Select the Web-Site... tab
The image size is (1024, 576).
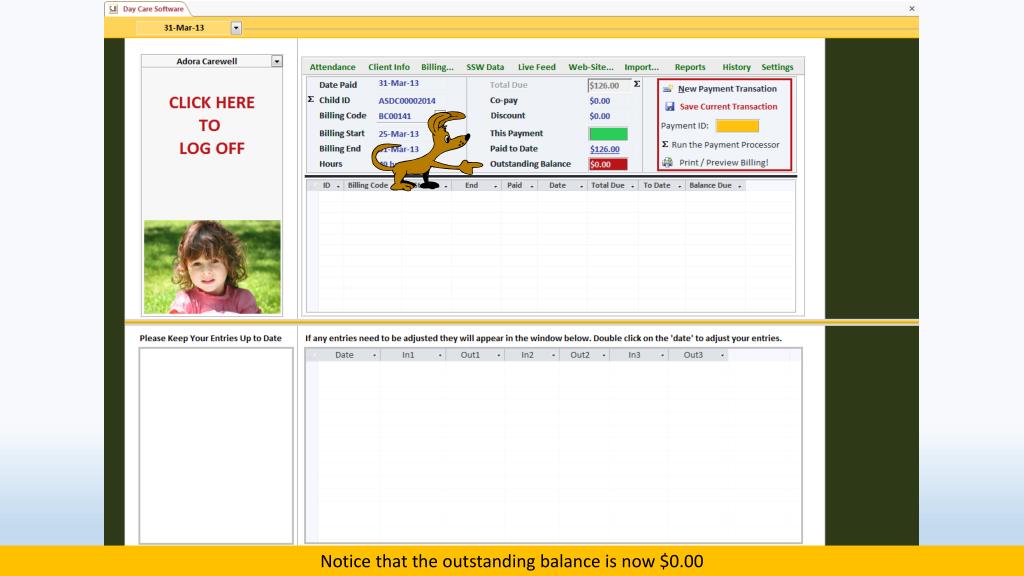(x=591, y=67)
